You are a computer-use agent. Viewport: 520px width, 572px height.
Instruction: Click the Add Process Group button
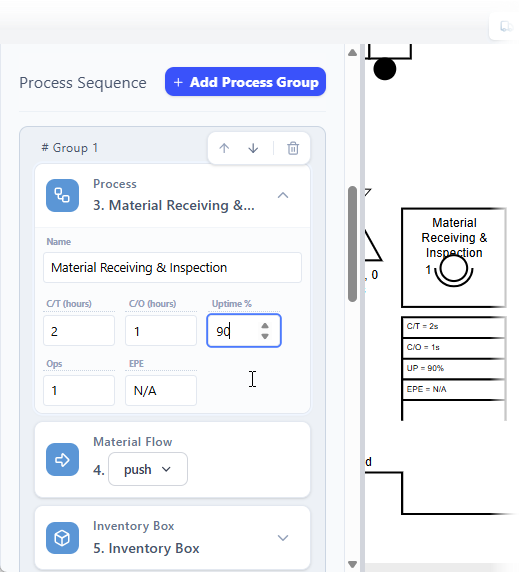click(x=245, y=82)
